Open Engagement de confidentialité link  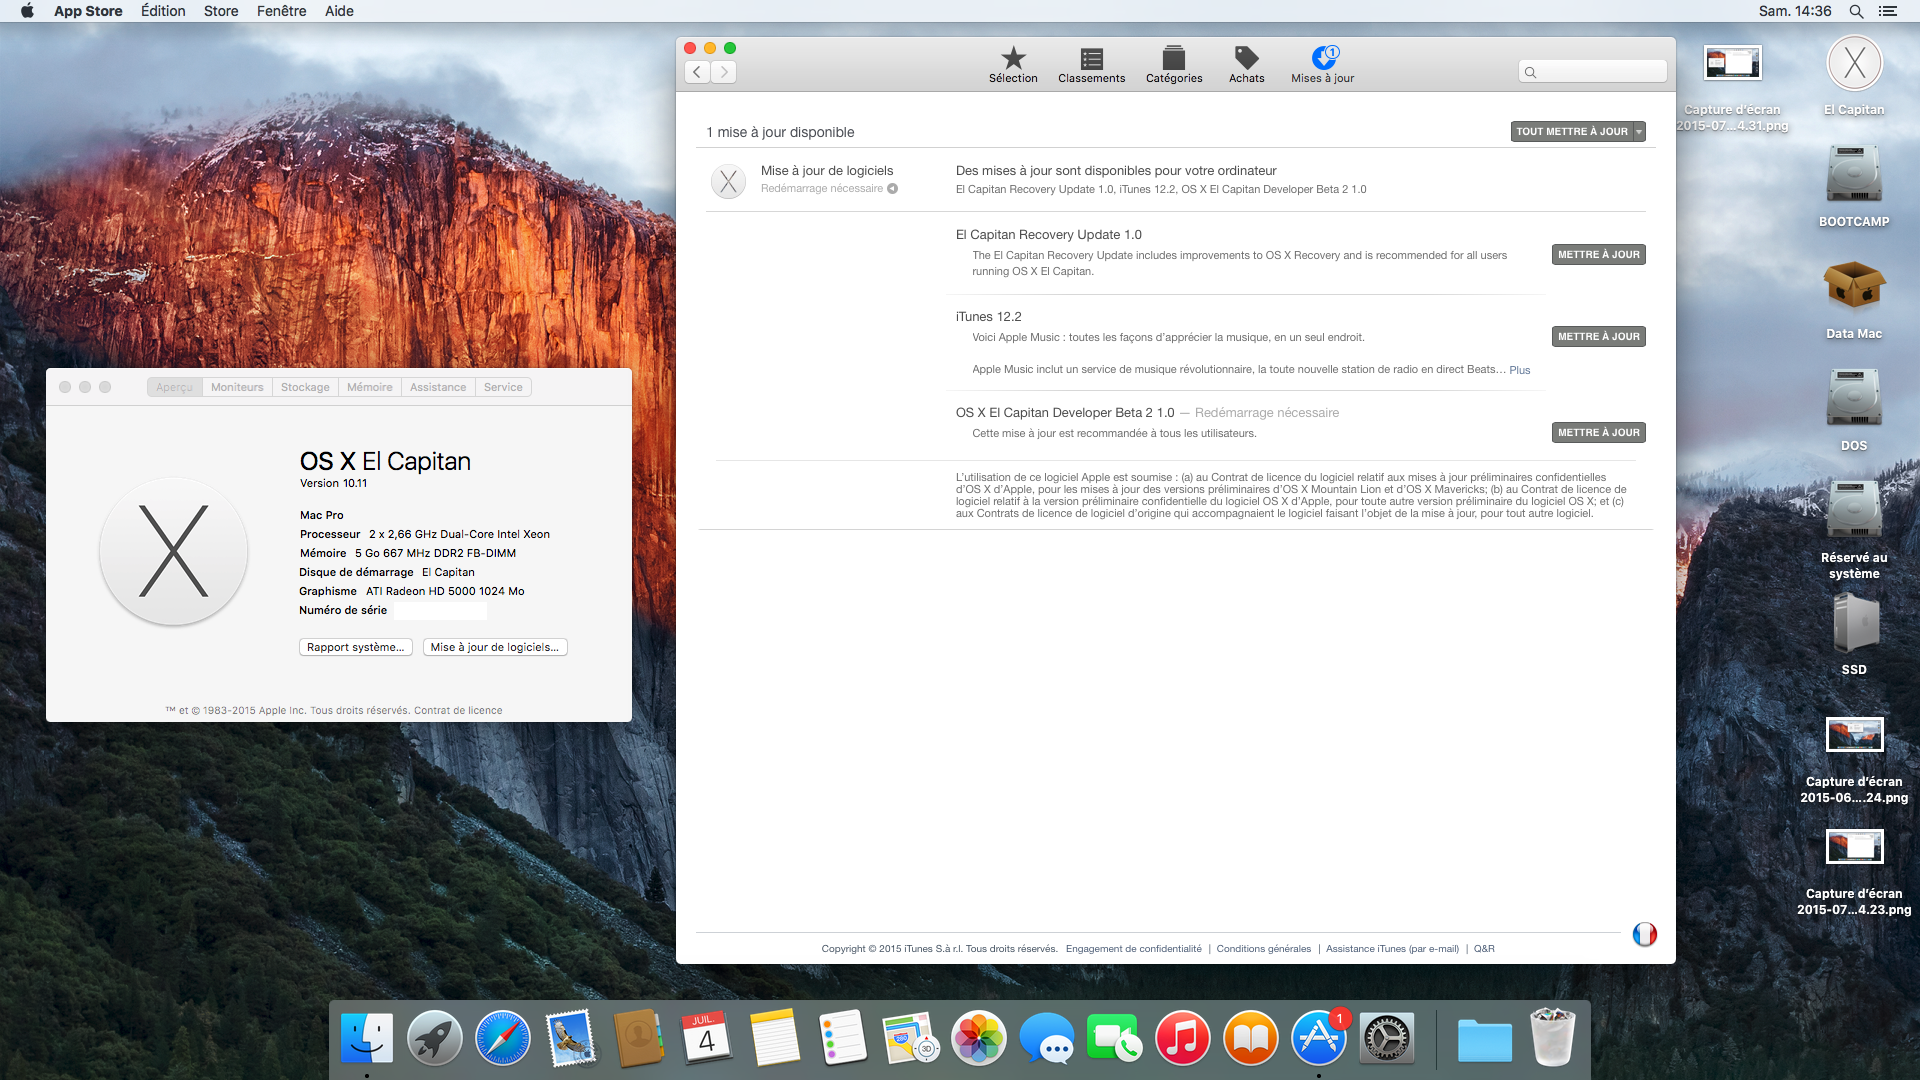[x=1133, y=949]
